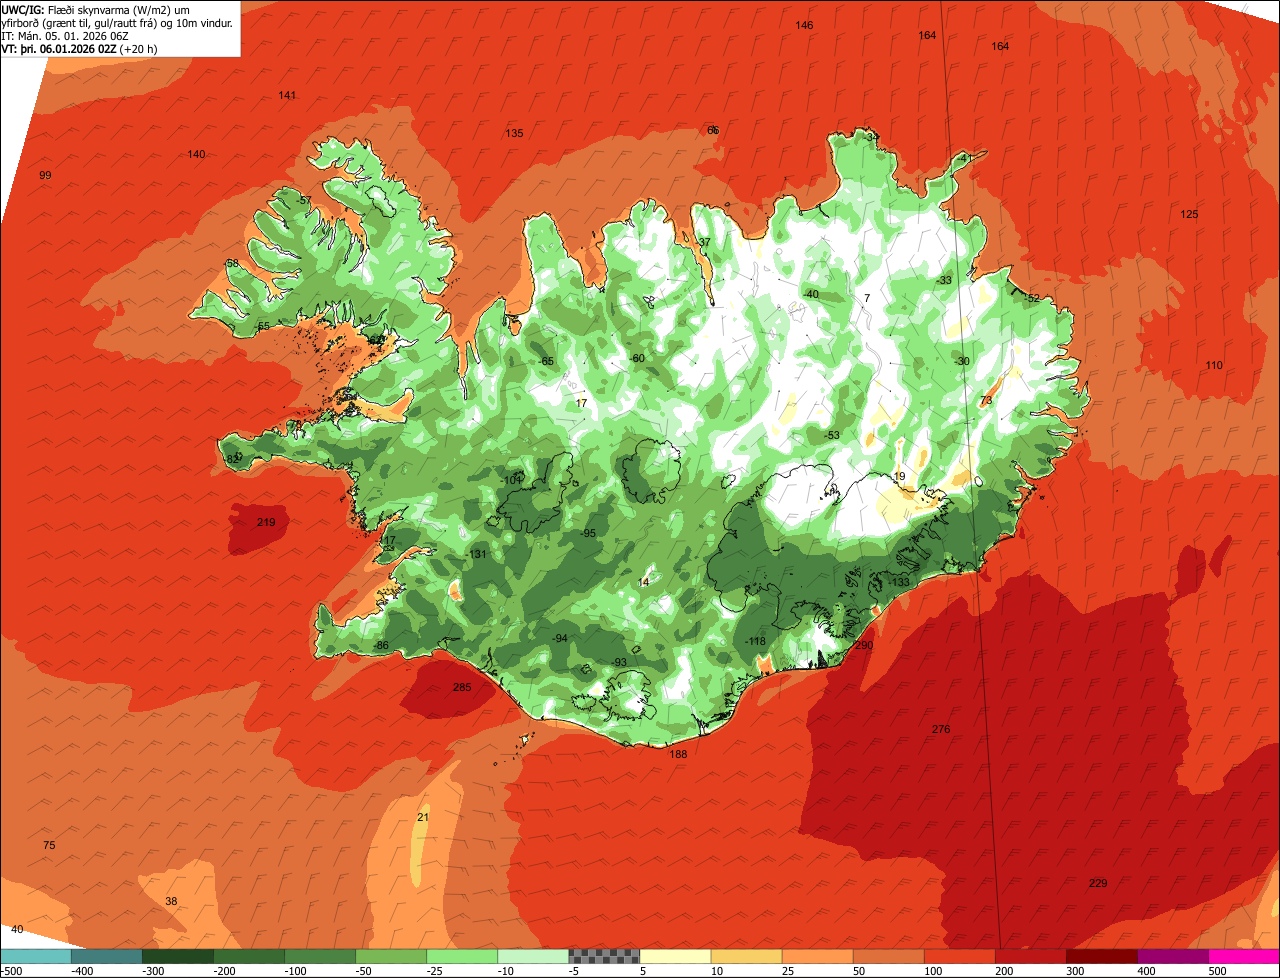Click the flux value 75 in the lower left
Screen dimensions: 1280x978
pyautogui.click(x=49, y=845)
